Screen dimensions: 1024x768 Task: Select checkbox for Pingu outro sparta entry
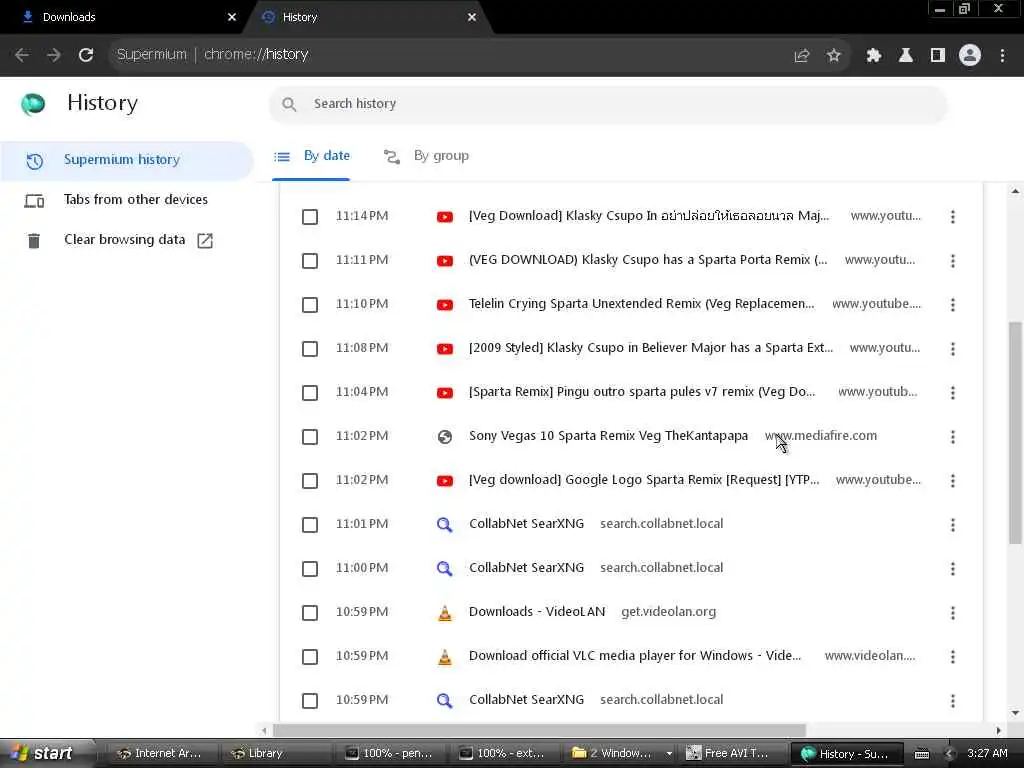point(310,392)
